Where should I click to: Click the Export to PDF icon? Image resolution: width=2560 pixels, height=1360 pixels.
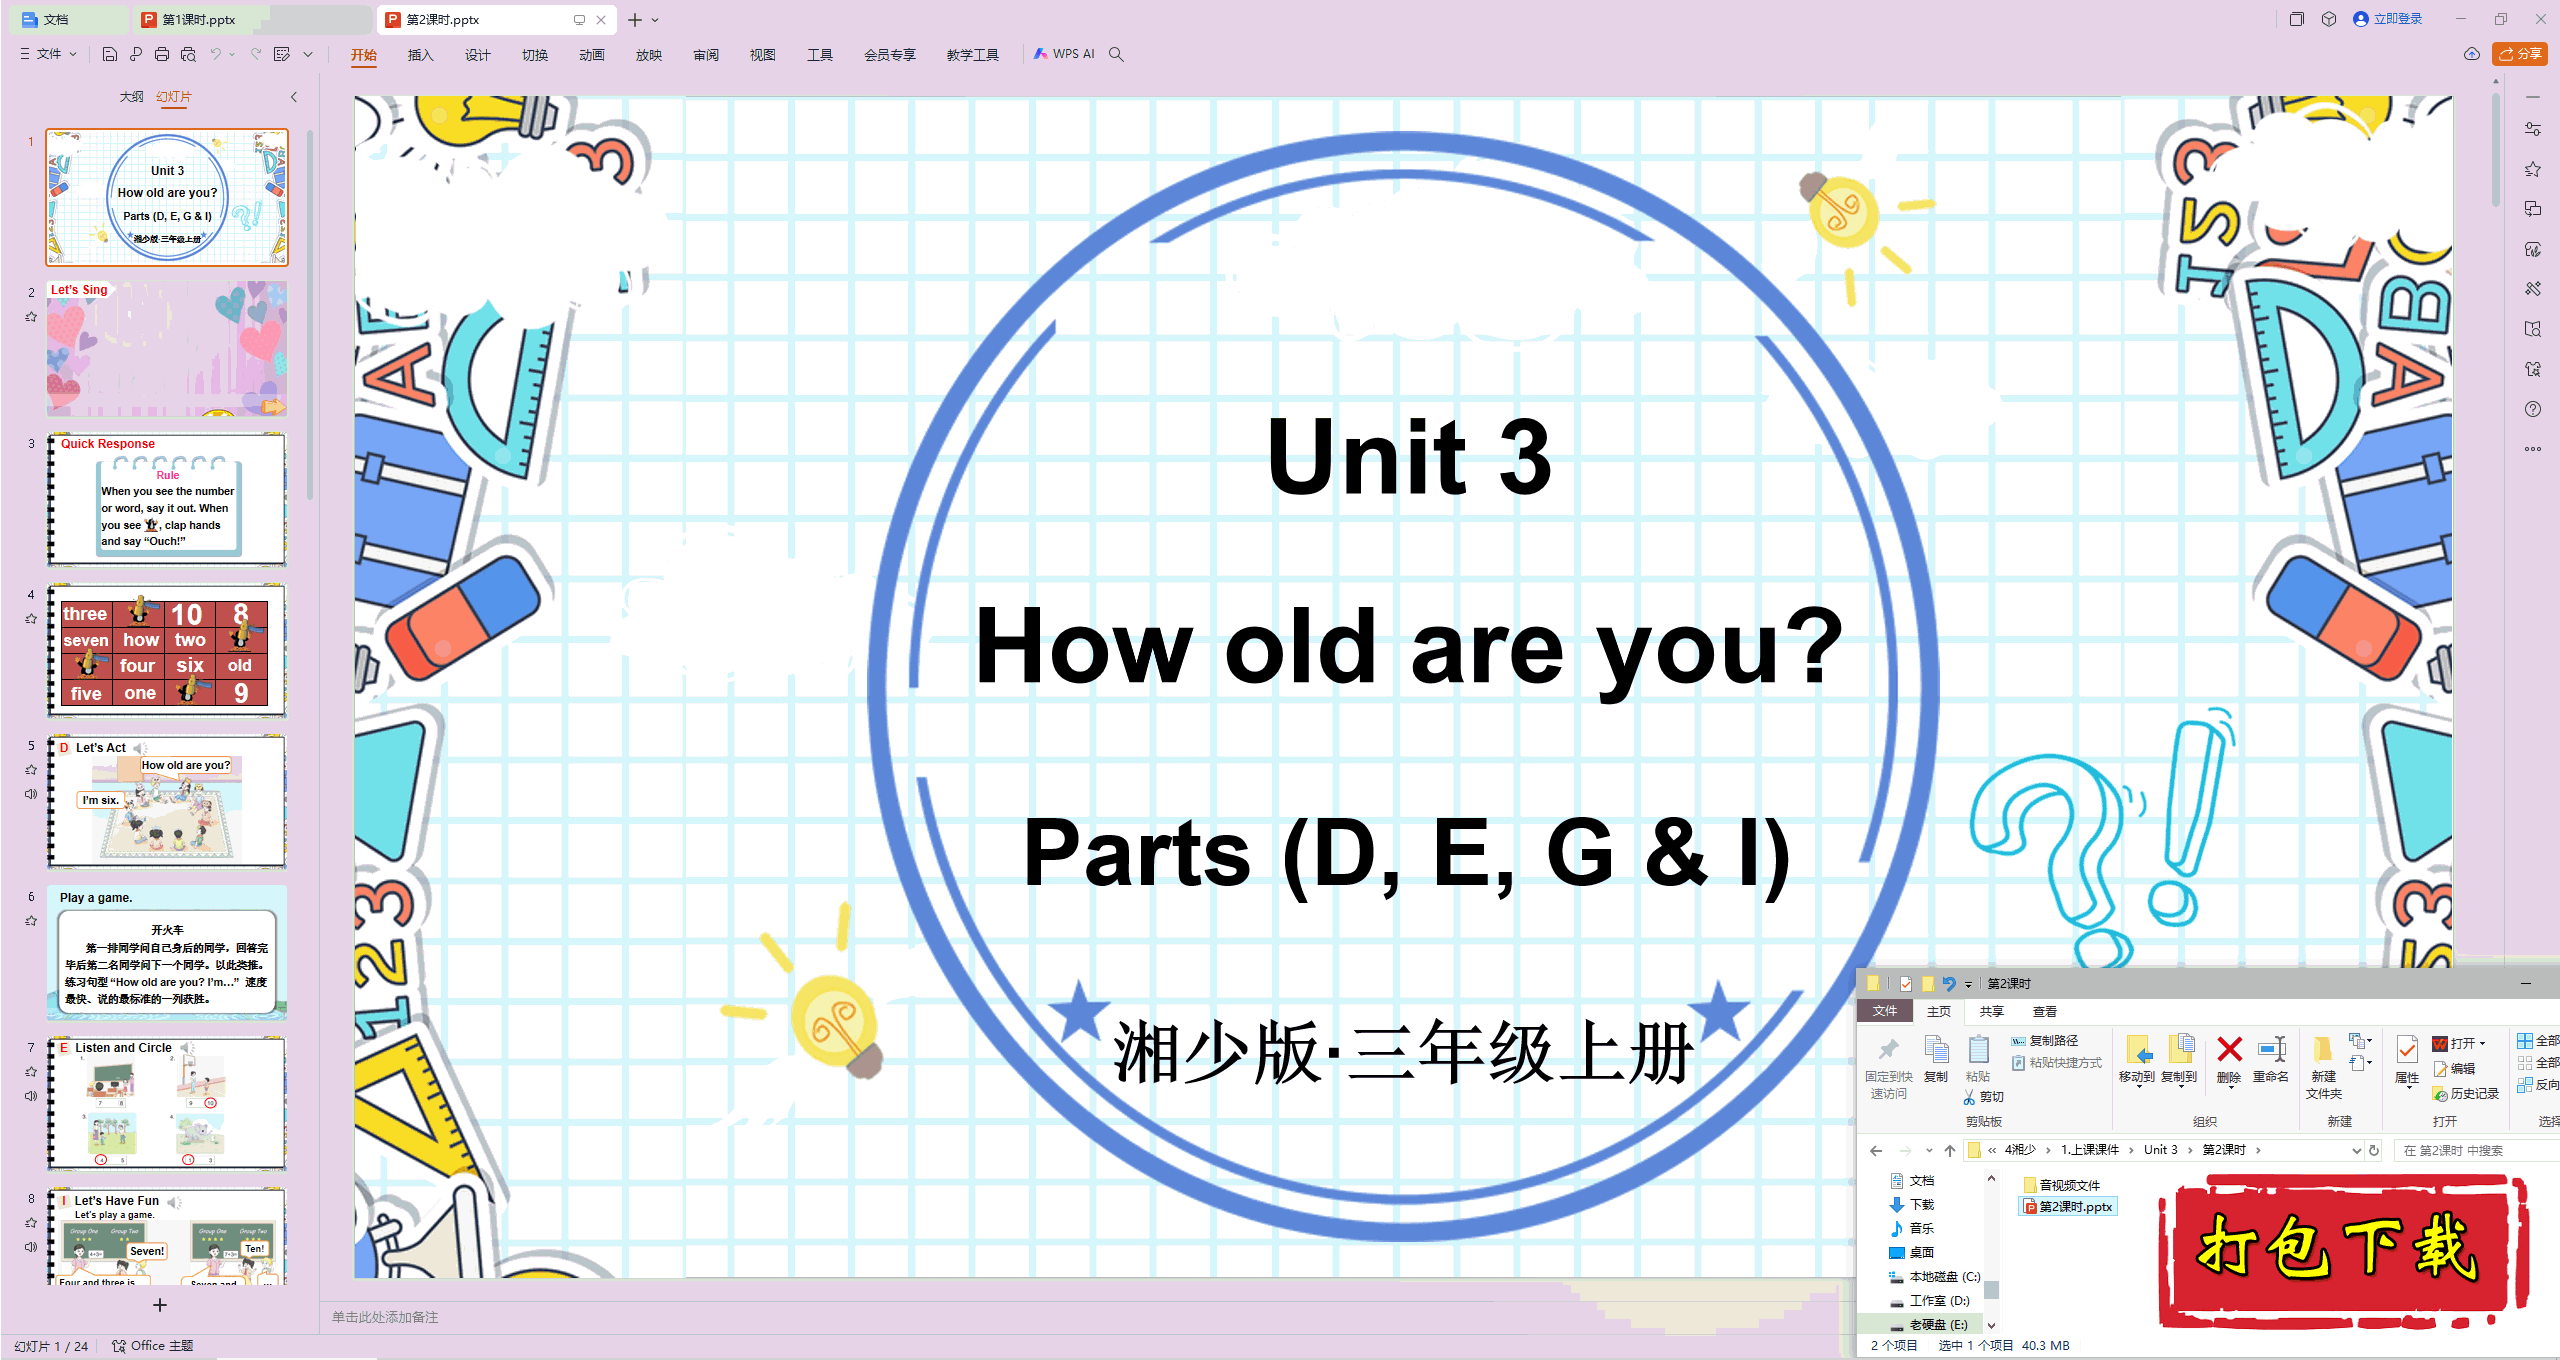(135, 54)
